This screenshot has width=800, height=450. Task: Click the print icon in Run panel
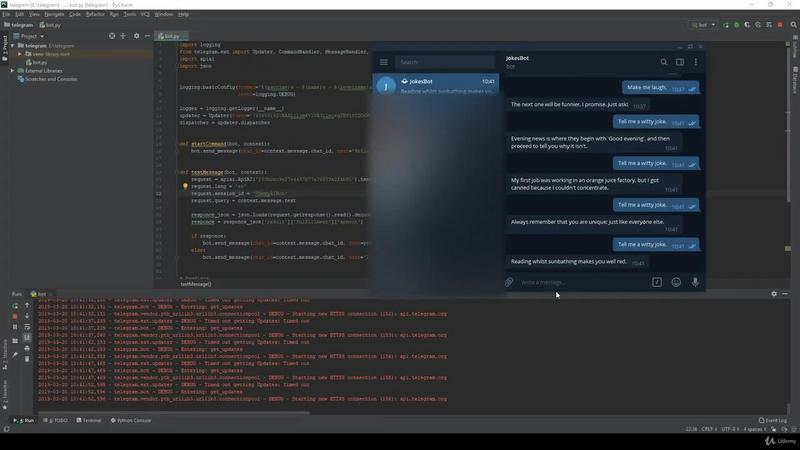[27, 348]
